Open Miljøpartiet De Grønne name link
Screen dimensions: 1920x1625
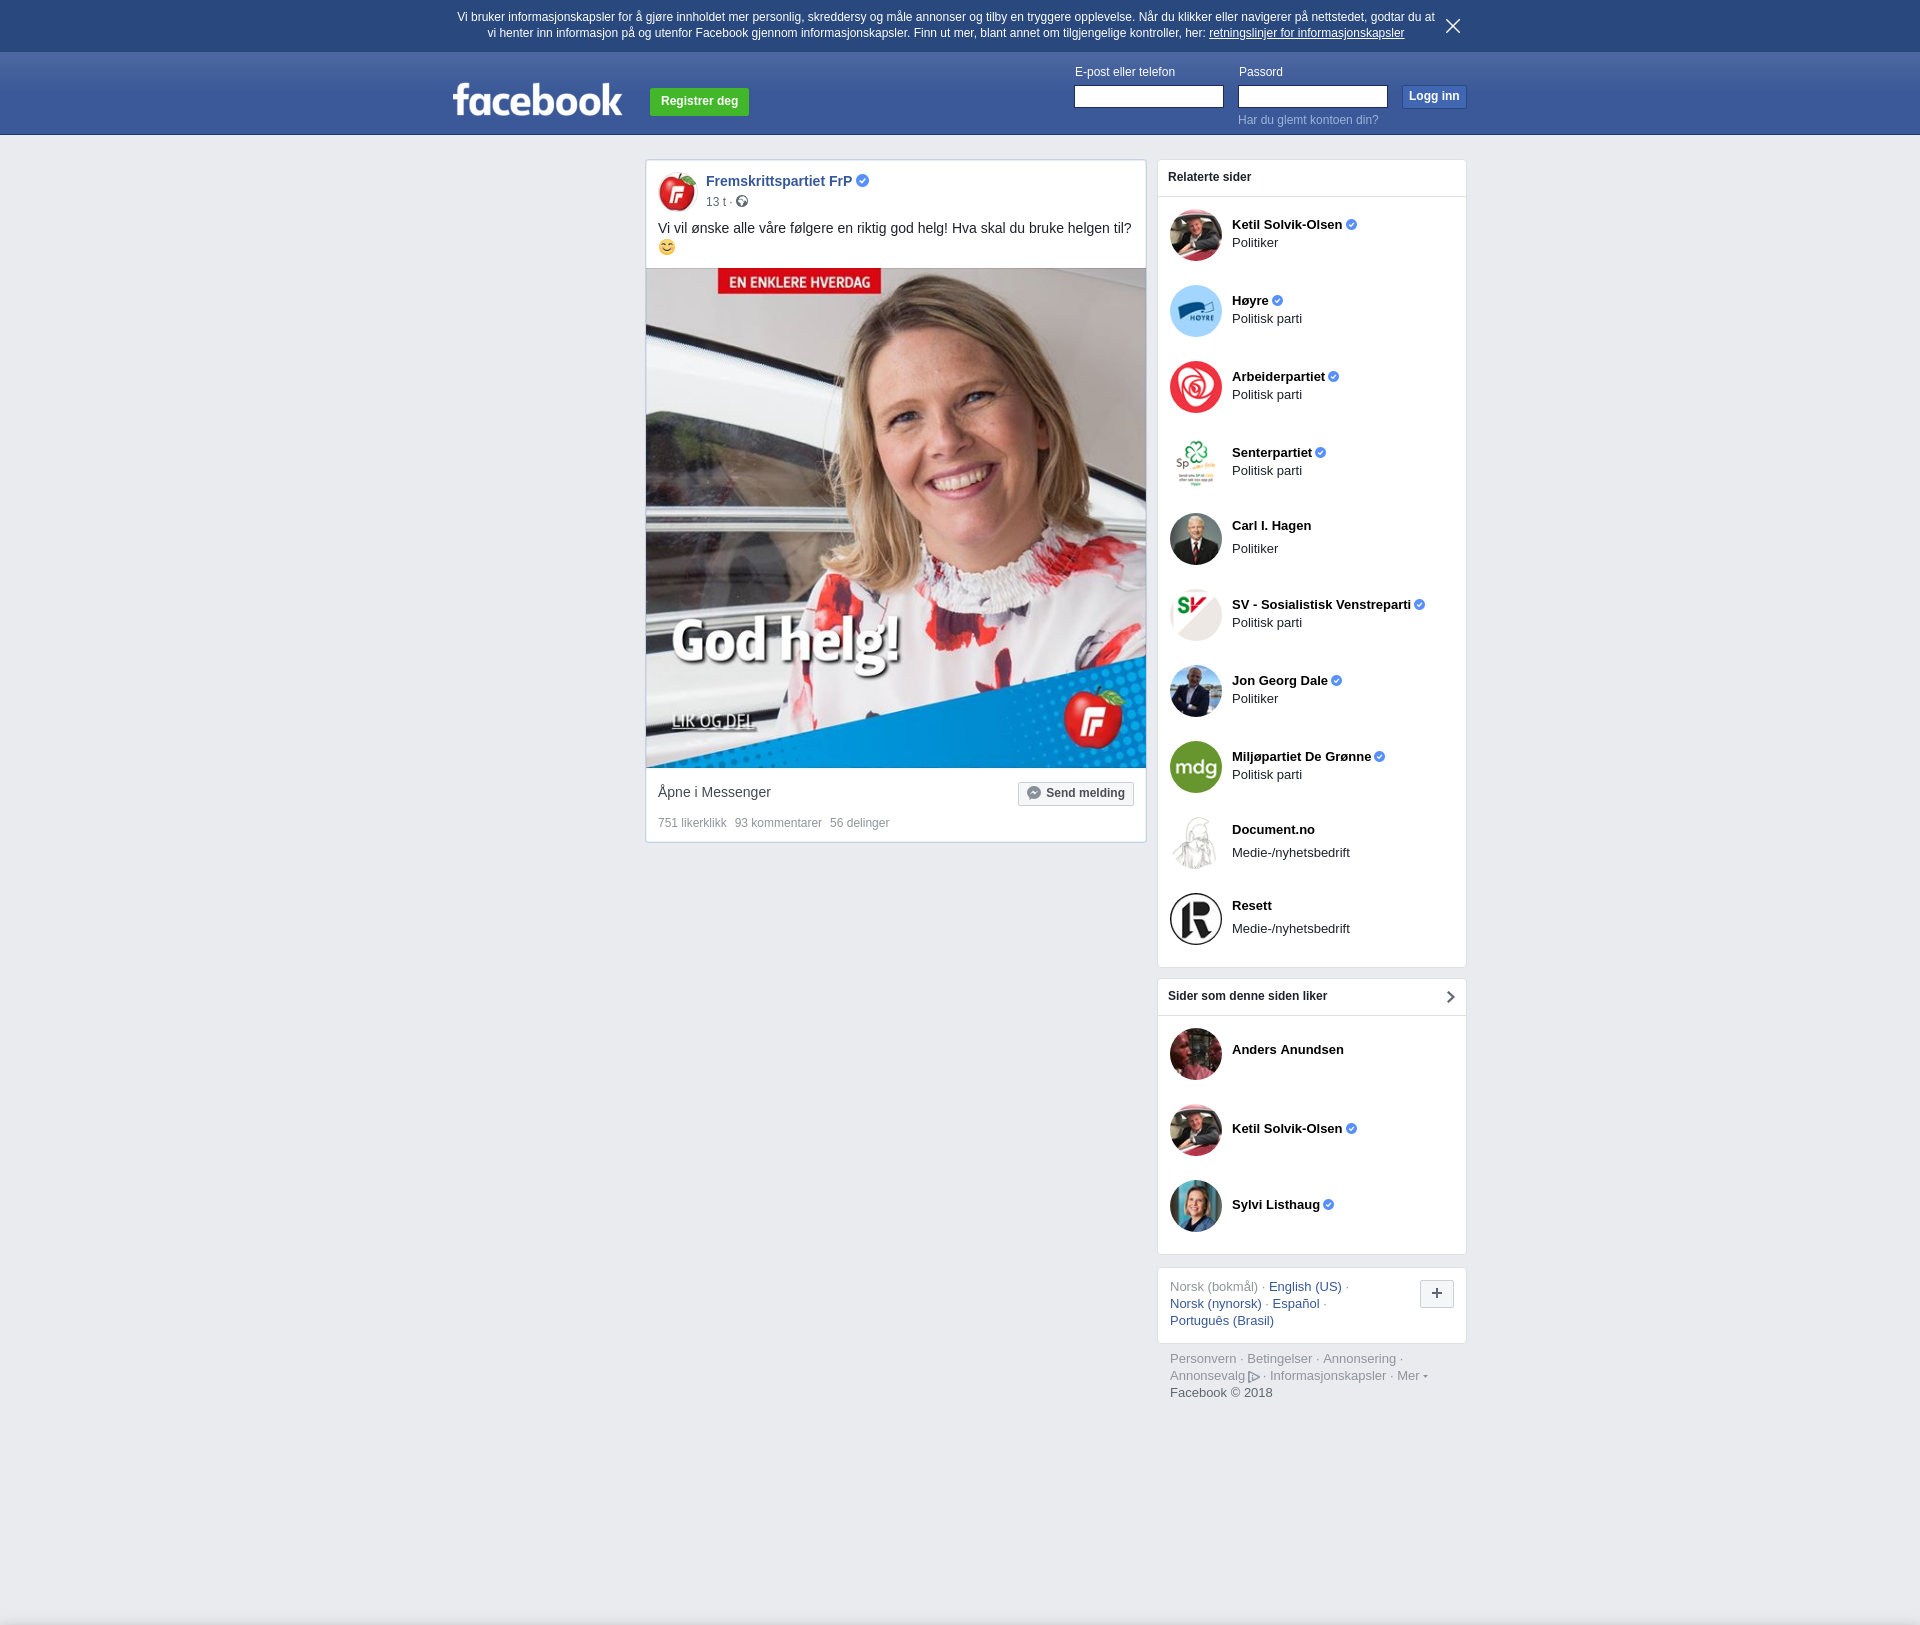tap(1301, 757)
